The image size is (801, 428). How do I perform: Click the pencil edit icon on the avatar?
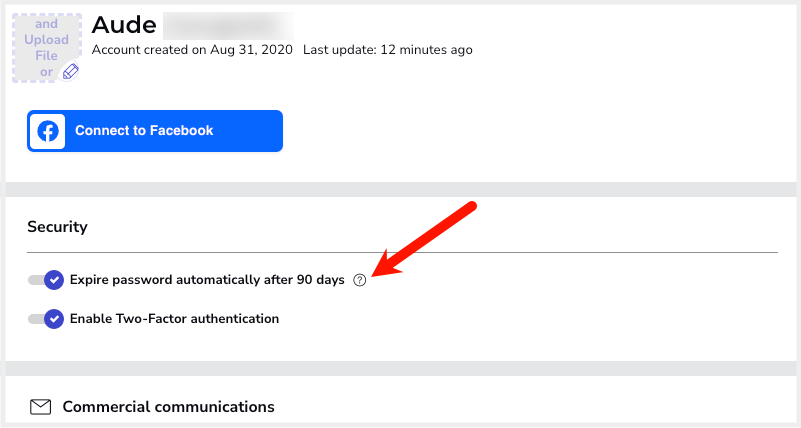[x=70, y=71]
